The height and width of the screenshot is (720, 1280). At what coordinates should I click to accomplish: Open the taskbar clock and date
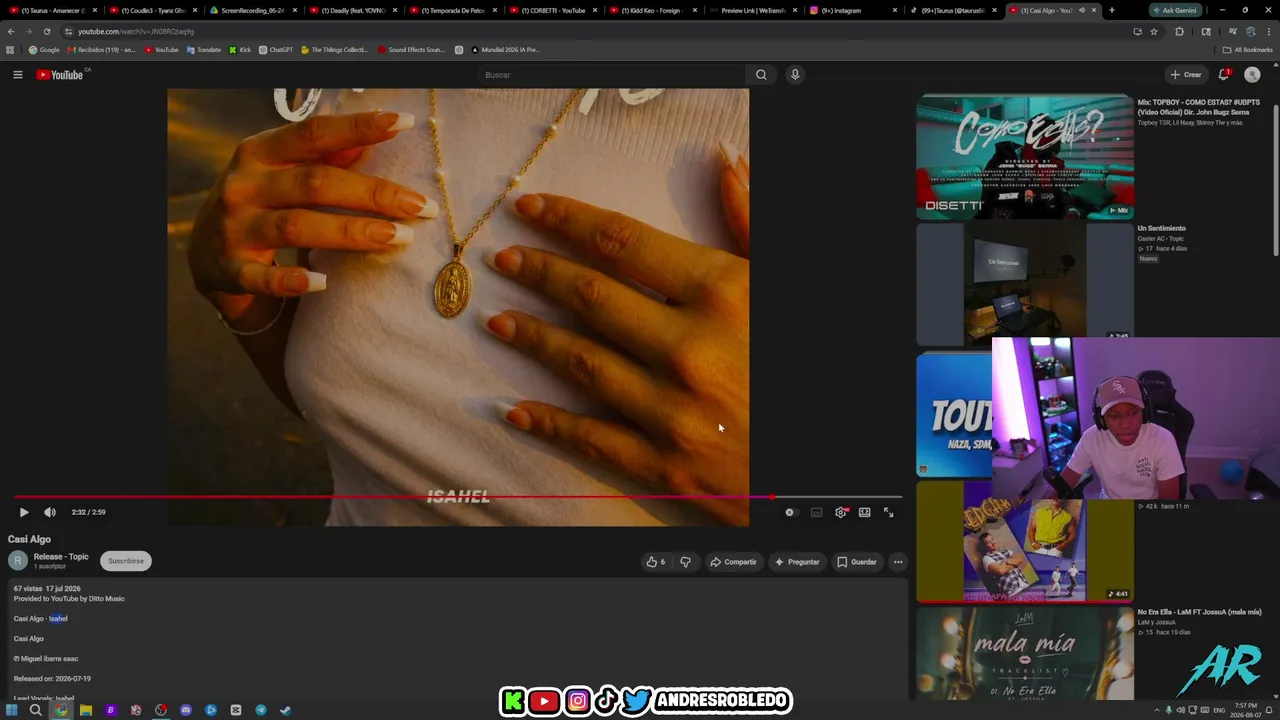[1246, 710]
